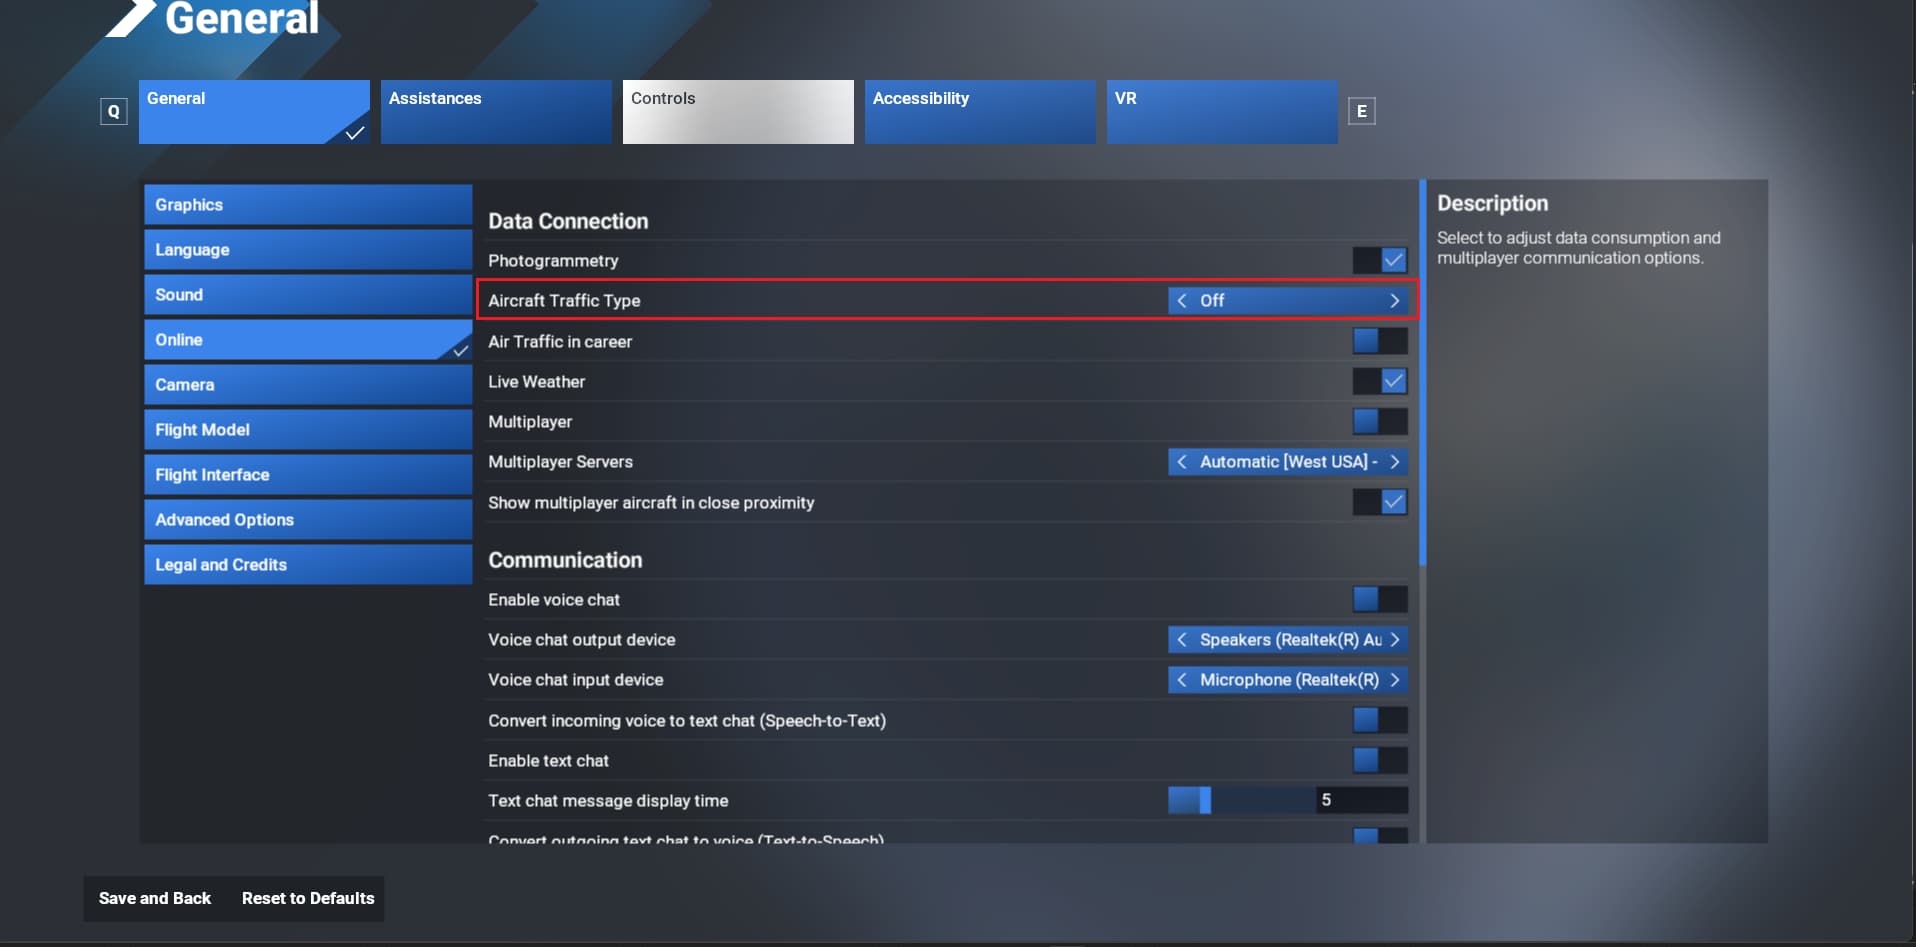
Task: Toggle Convert outgoing text chat to voice
Action: (1380, 836)
